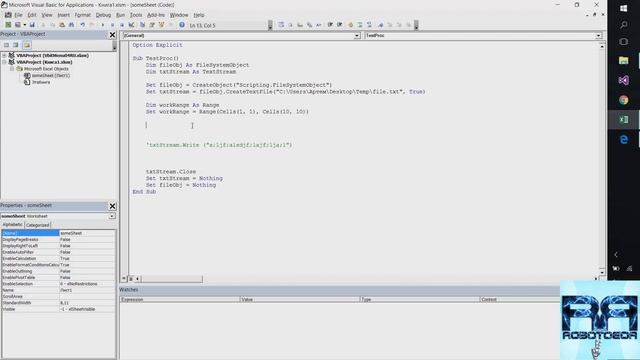Open the Tools menu
The width and height of the screenshot is (640, 360).
pyautogui.click(x=136, y=15)
